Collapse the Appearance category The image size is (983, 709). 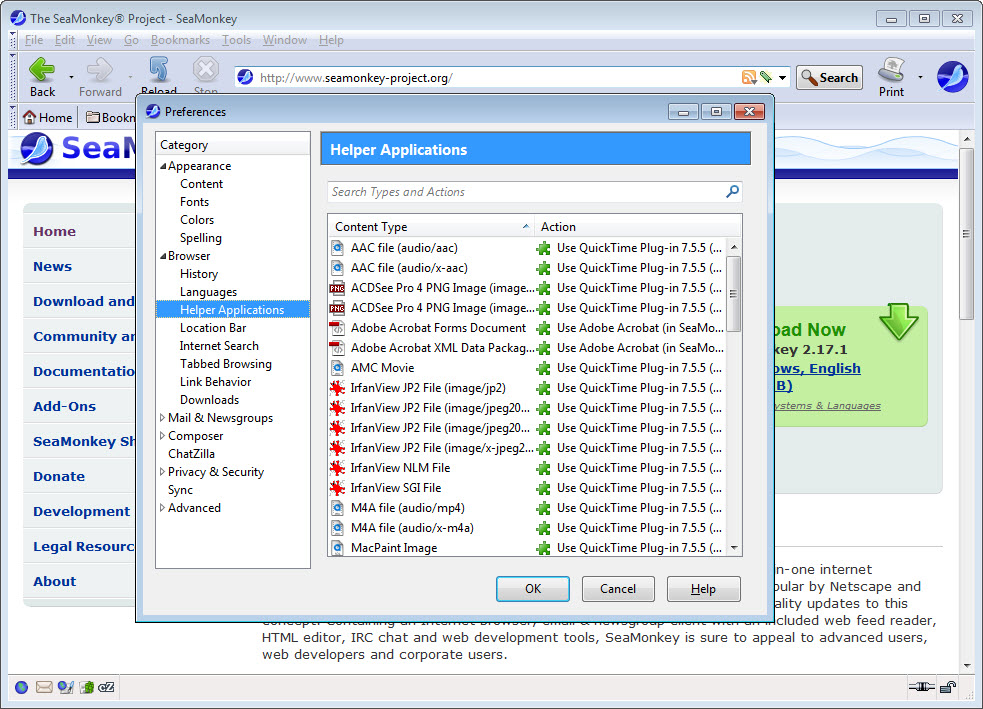tap(163, 166)
